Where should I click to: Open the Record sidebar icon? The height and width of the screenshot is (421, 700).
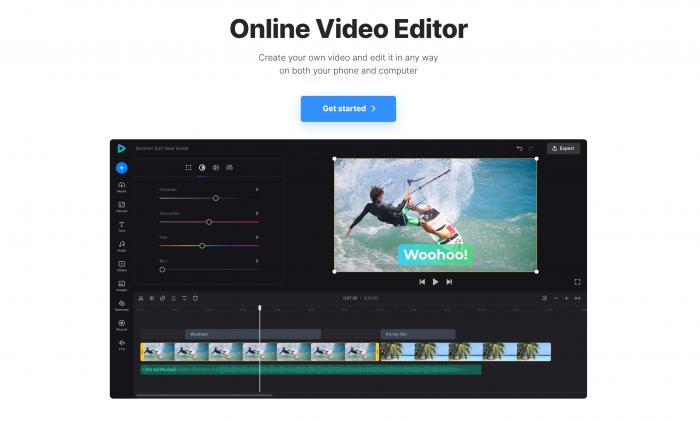click(121, 325)
